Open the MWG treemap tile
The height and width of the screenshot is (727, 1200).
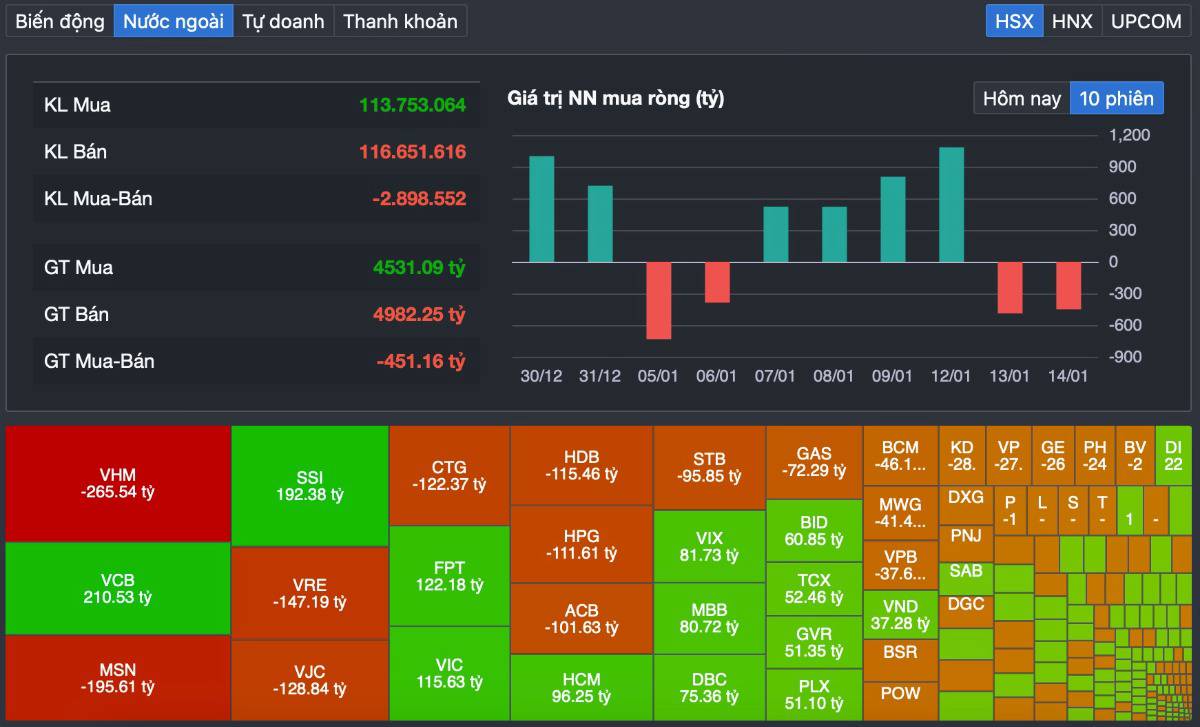900,513
